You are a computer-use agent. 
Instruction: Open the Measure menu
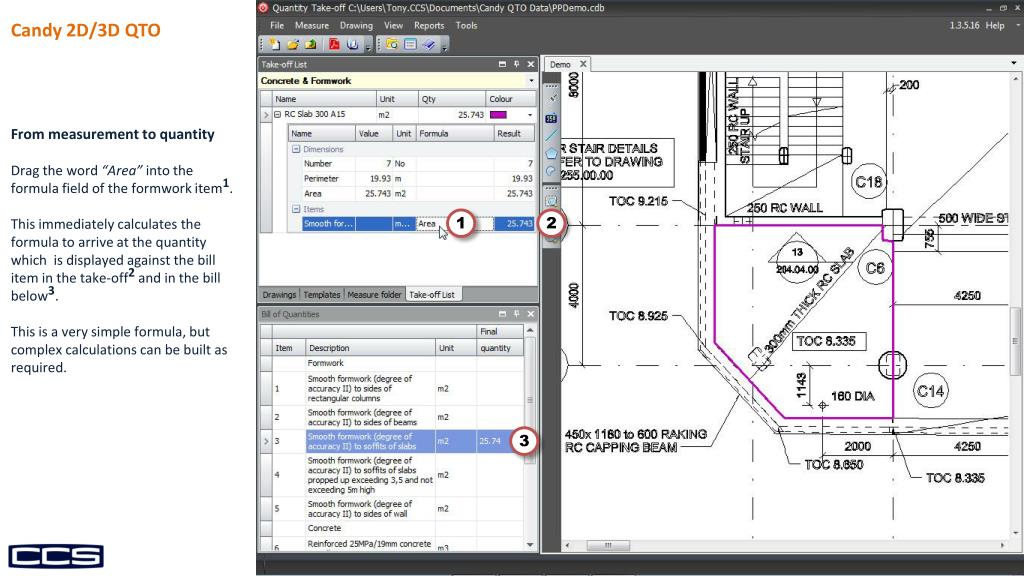(x=312, y=25)
